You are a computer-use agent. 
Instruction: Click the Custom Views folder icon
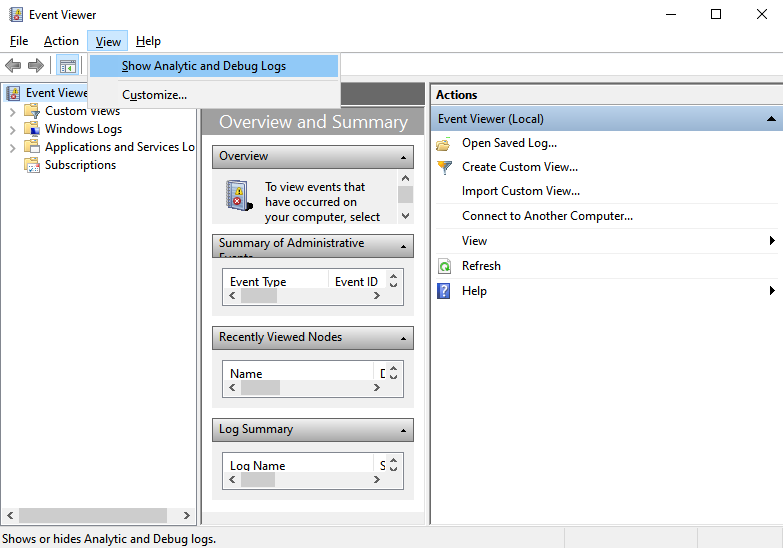pos(32,110)
